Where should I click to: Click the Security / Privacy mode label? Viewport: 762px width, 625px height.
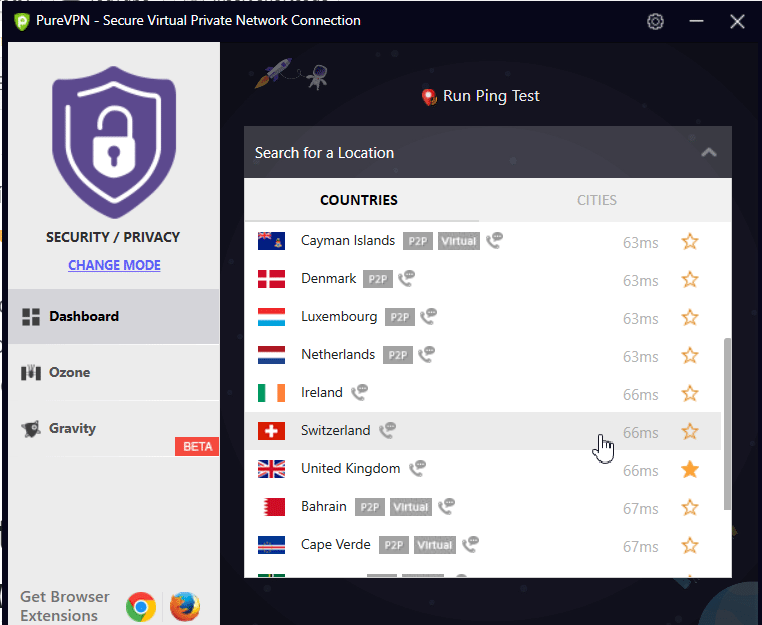113,237
